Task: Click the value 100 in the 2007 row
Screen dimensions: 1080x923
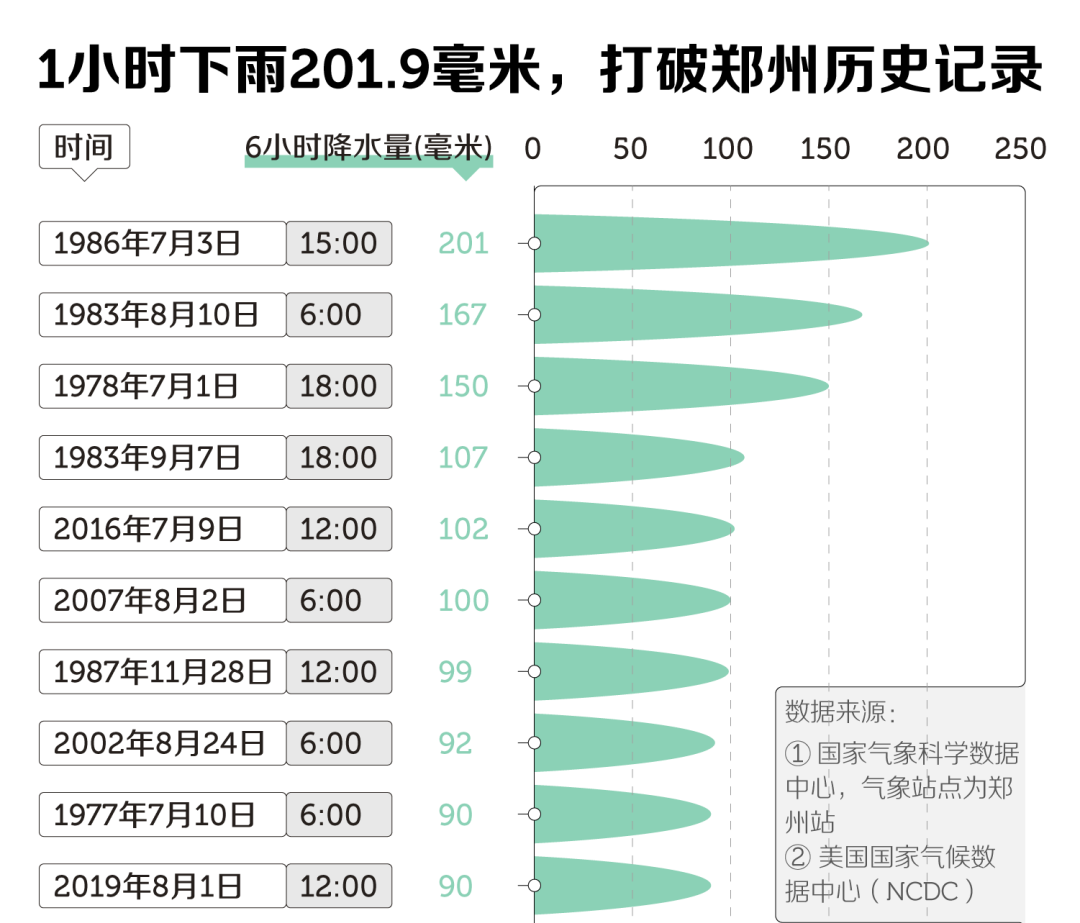Action: click(x=464, y=601)
